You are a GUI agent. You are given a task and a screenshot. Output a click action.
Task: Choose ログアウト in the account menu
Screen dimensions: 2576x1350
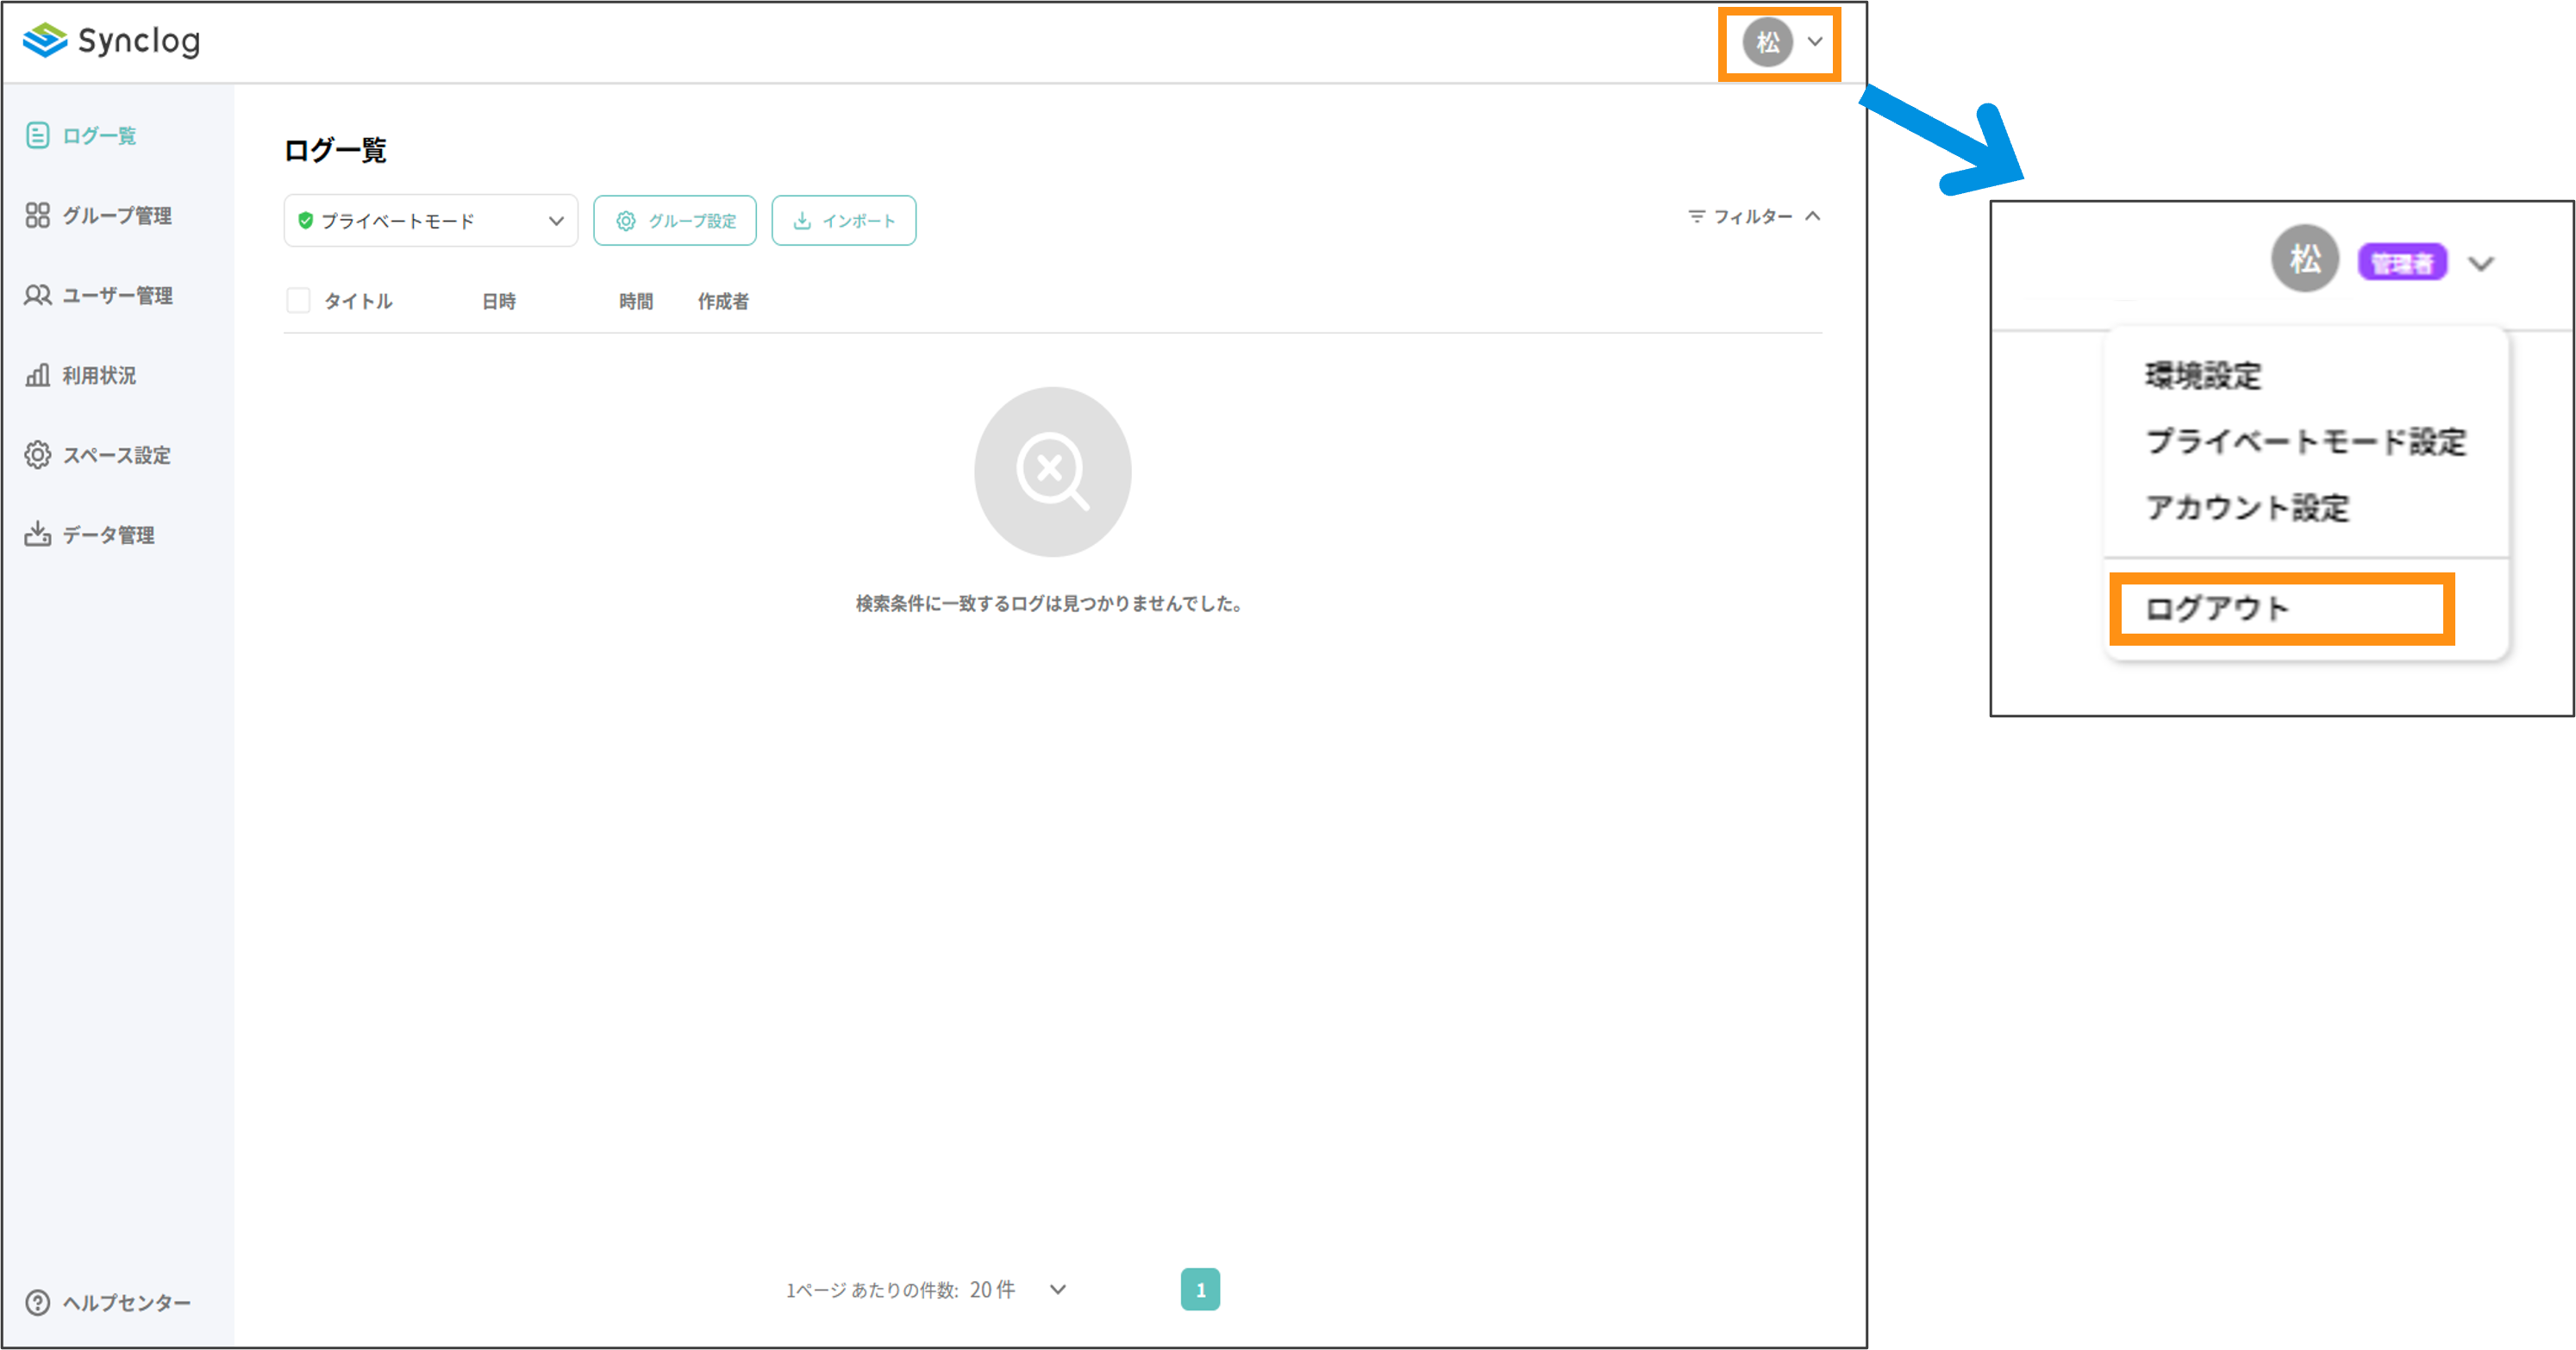2217,608
